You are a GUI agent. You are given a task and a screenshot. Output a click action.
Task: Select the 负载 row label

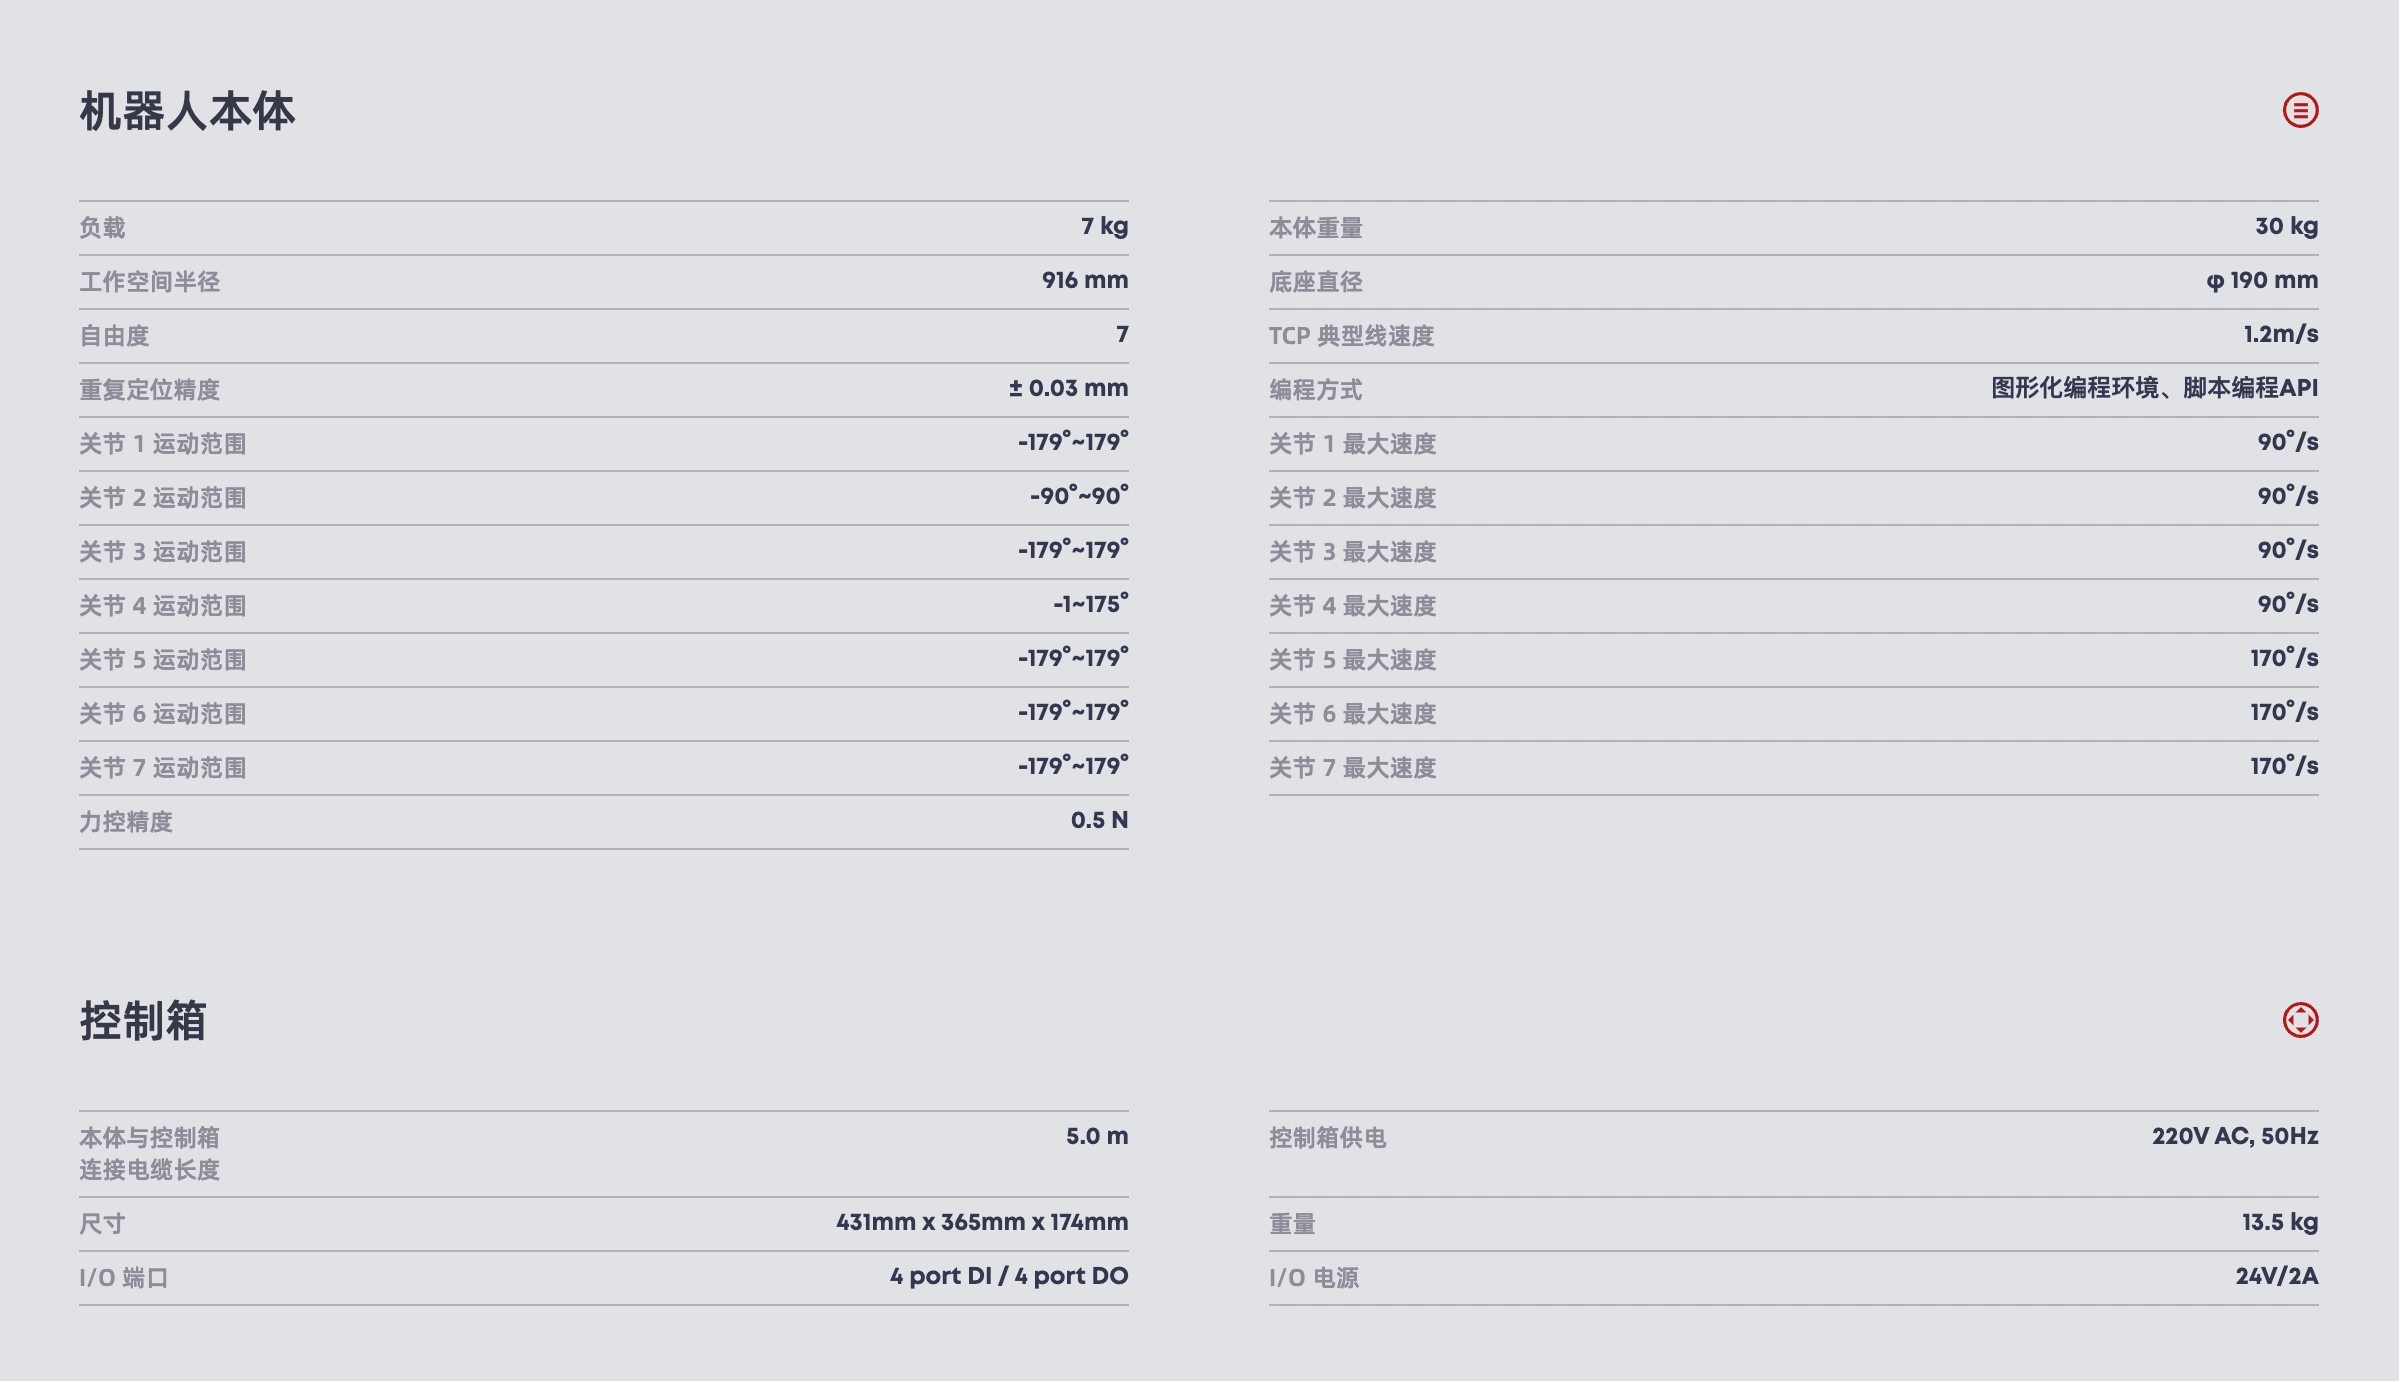click(102, 228)
